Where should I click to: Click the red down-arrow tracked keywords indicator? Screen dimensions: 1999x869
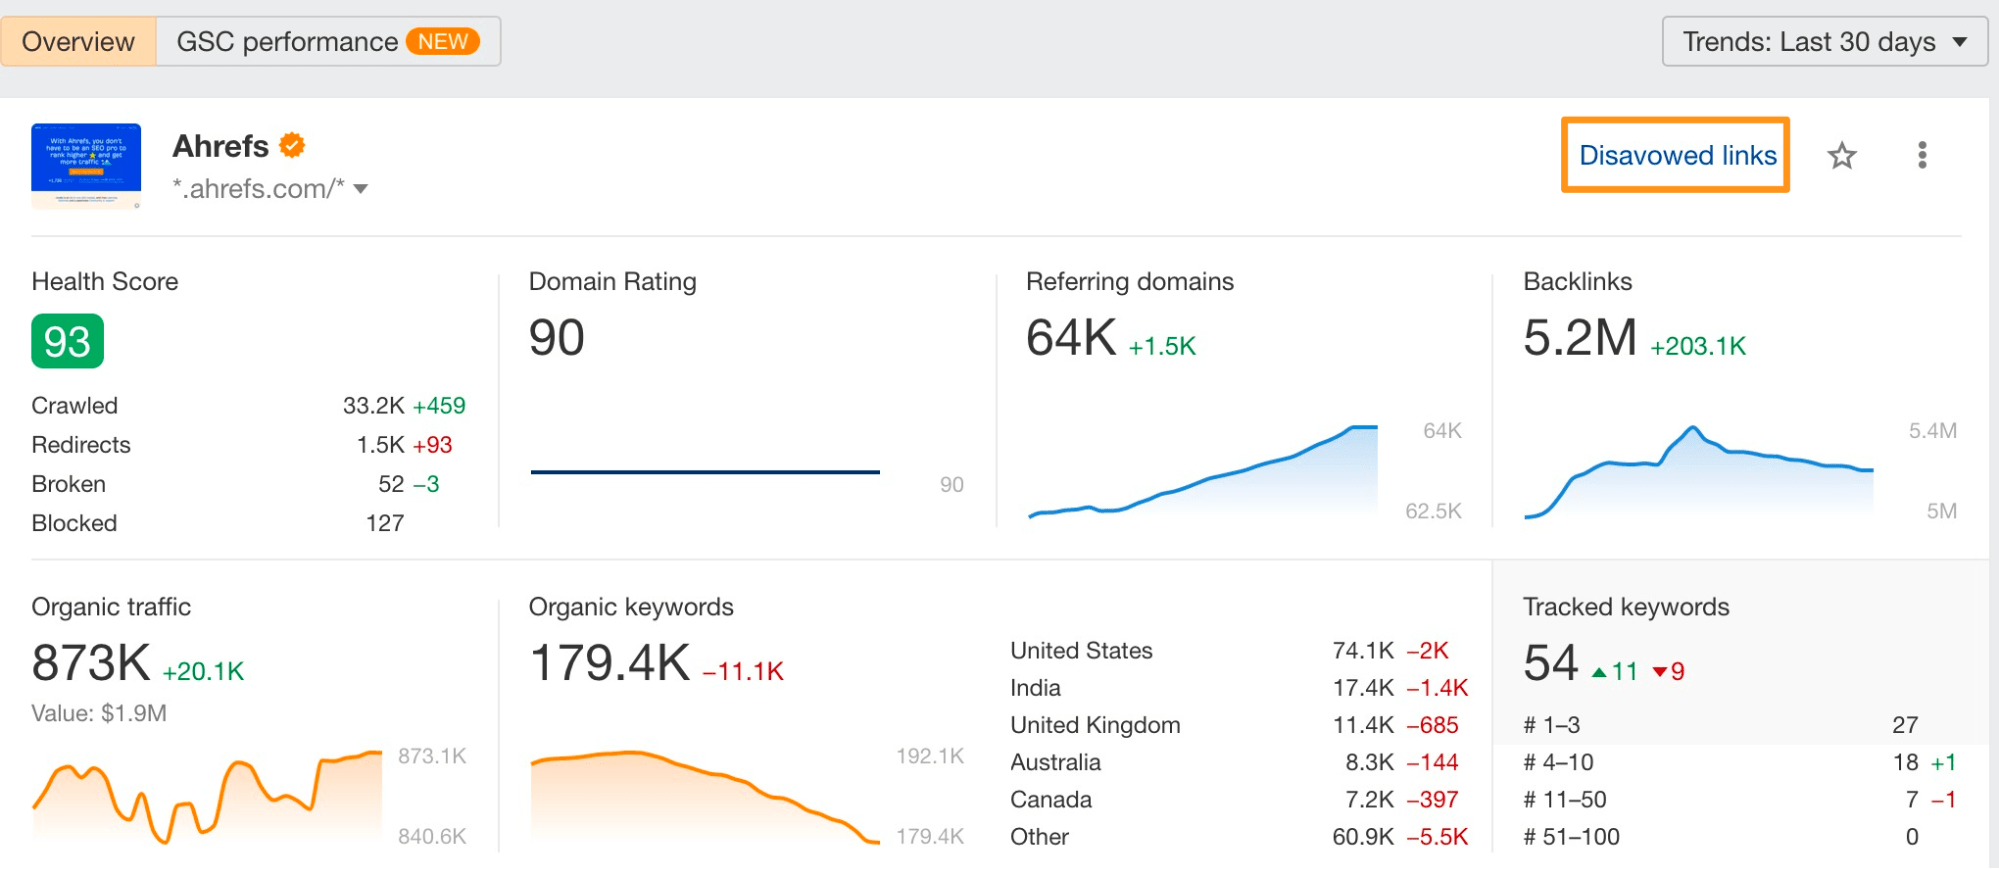pyautogui.click(x=1668, y=671)
